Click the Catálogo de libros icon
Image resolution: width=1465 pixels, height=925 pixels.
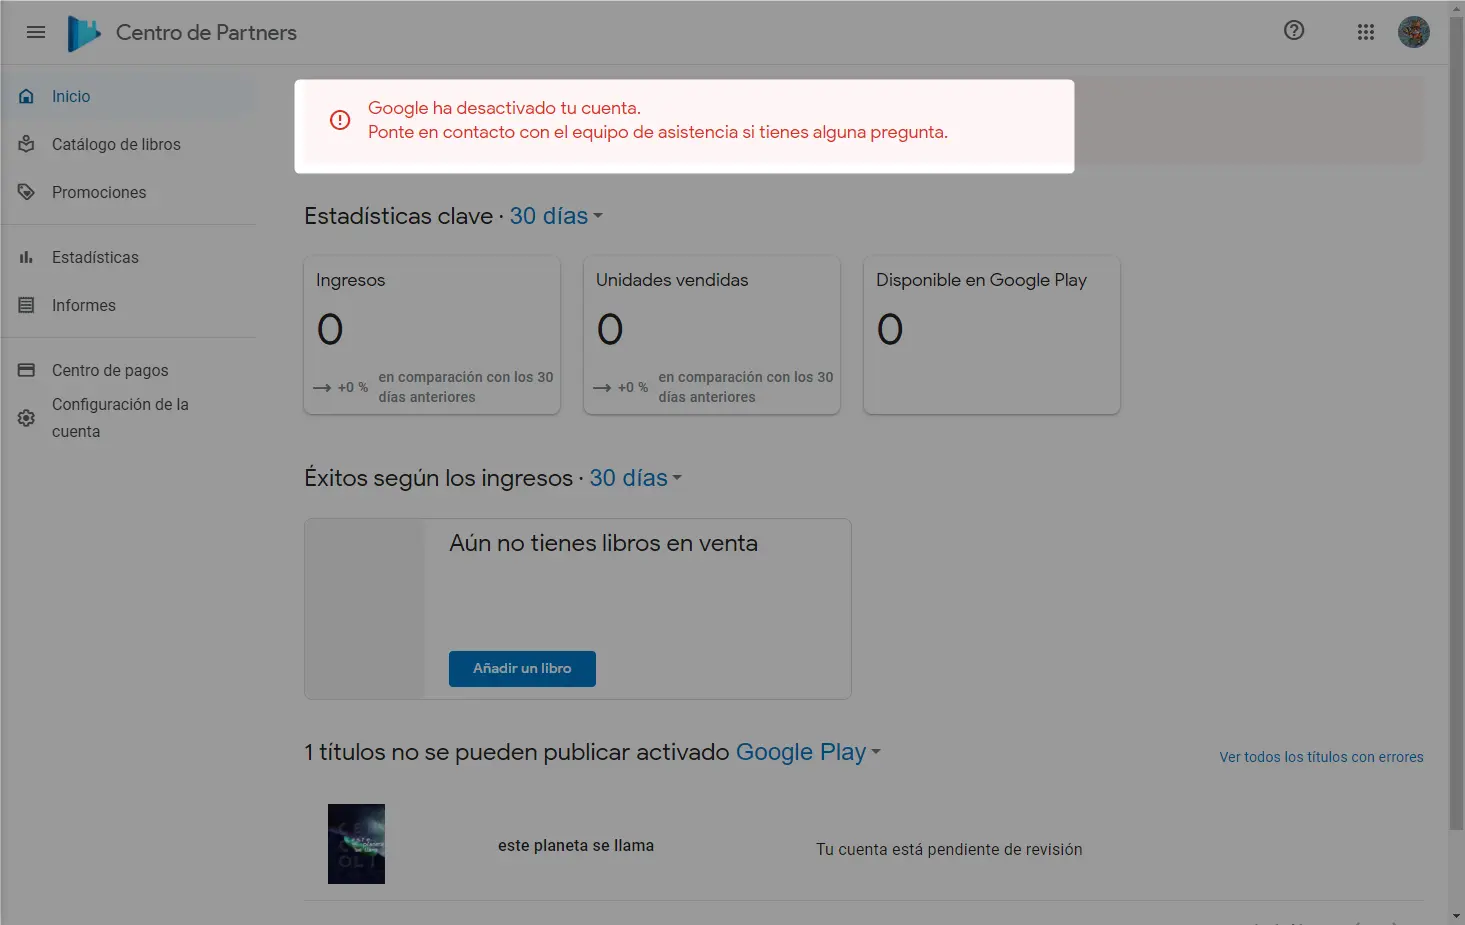[x=27, y=144]
